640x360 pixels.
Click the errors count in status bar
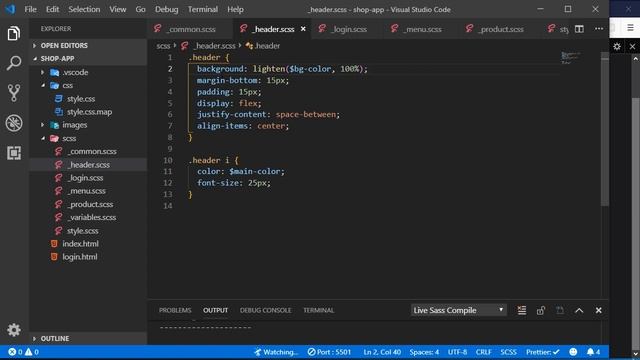16,352
